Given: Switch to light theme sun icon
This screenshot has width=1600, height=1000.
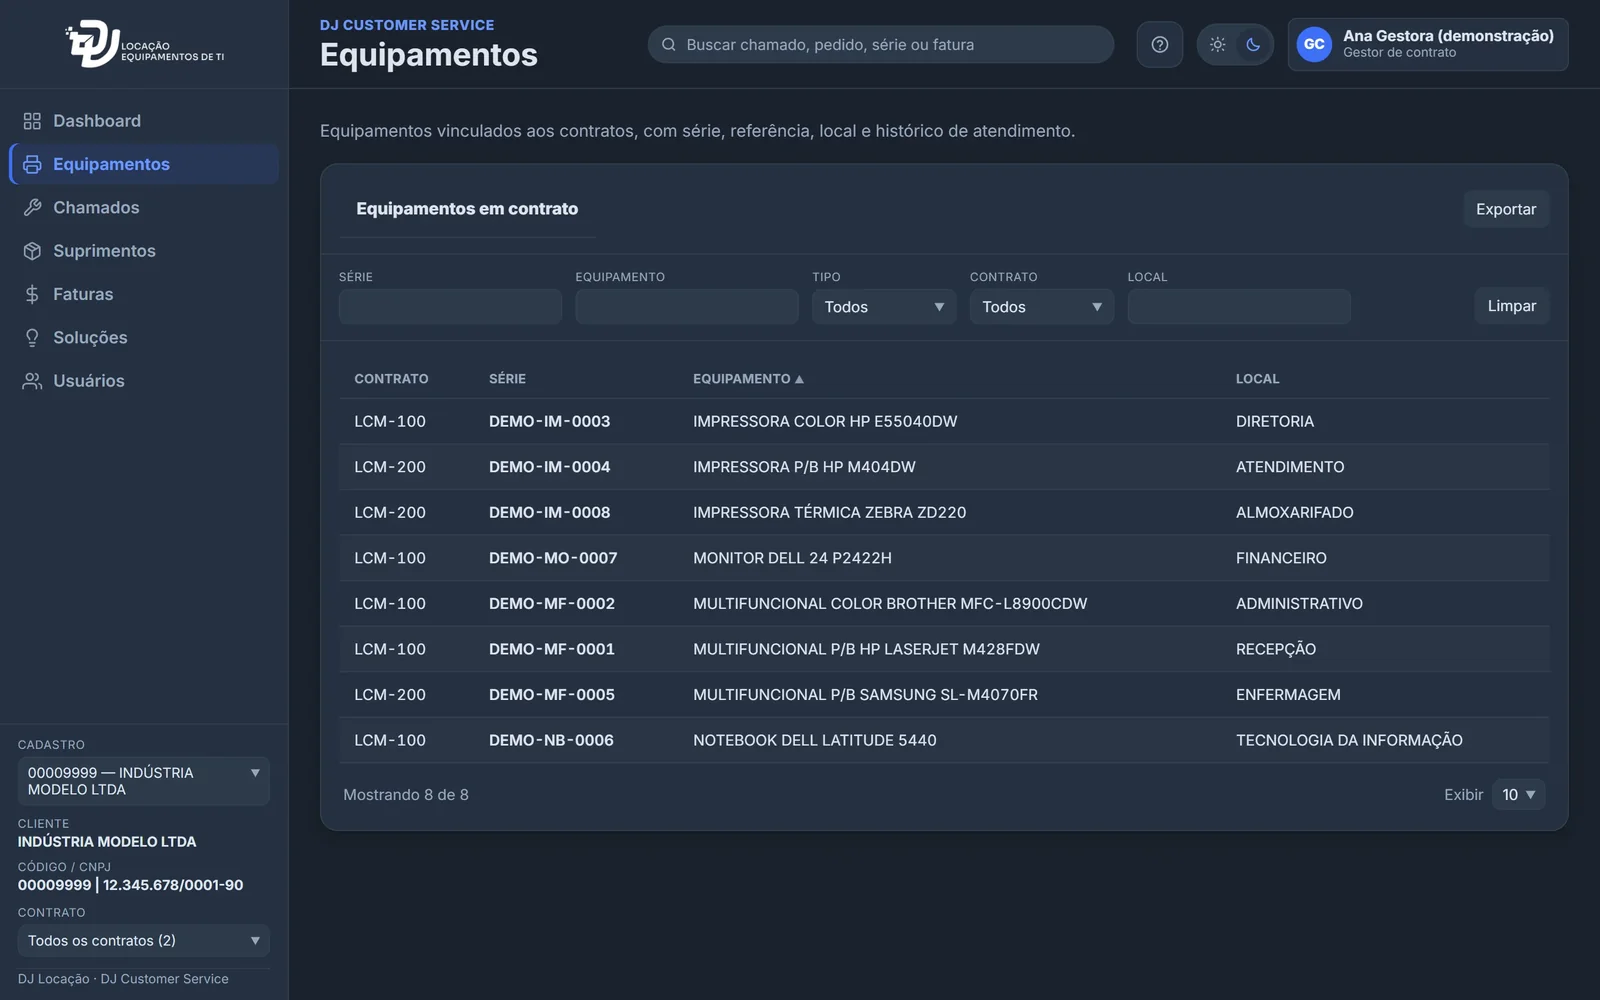Looking at the screenshot, I should 1217,44.
